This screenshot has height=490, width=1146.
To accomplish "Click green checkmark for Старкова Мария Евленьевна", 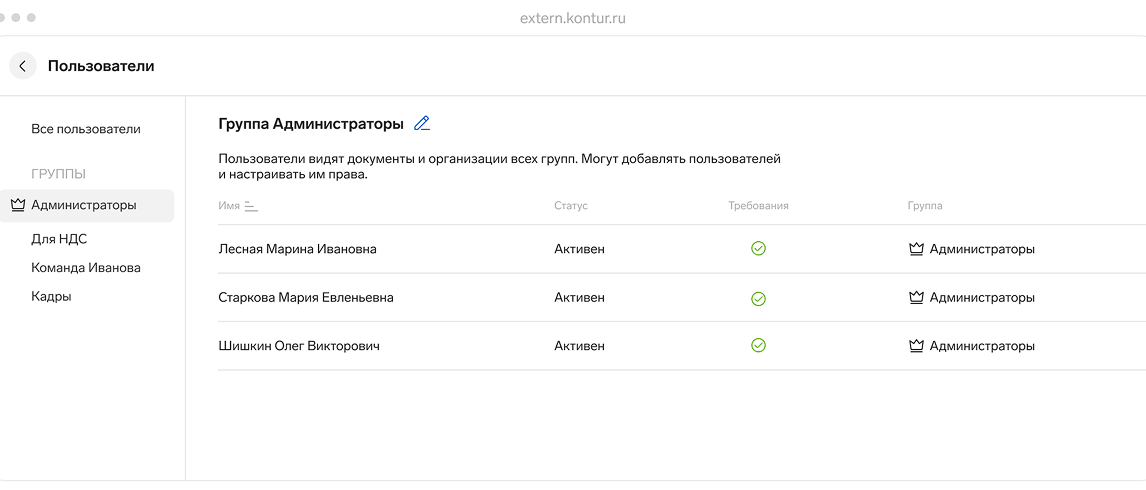I will pos(759,298).
